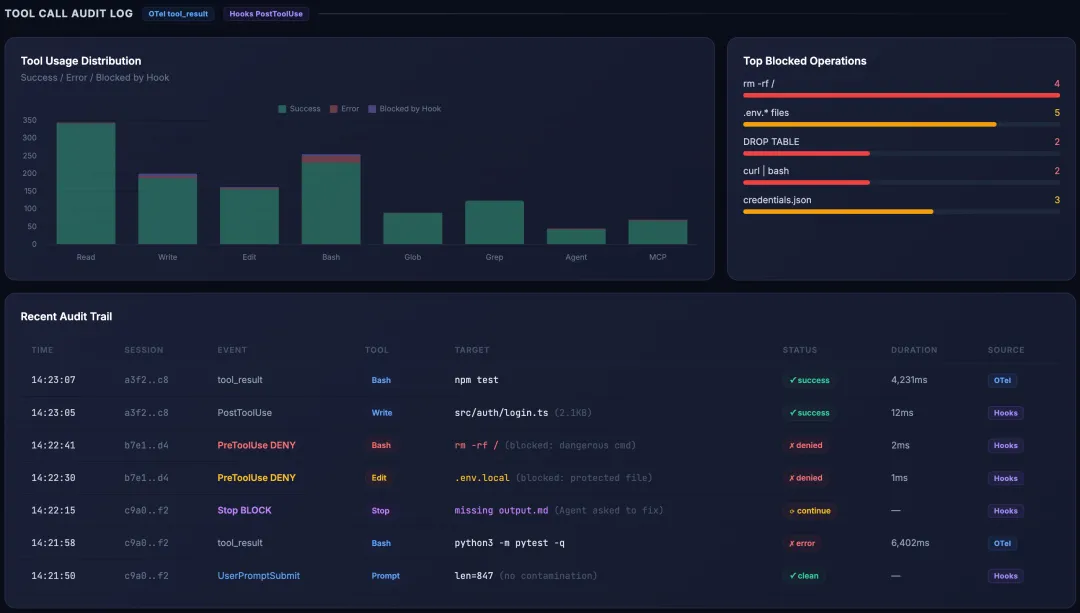
Task: Click the DROP TABLE progress bar
Action: pos(901,154)
